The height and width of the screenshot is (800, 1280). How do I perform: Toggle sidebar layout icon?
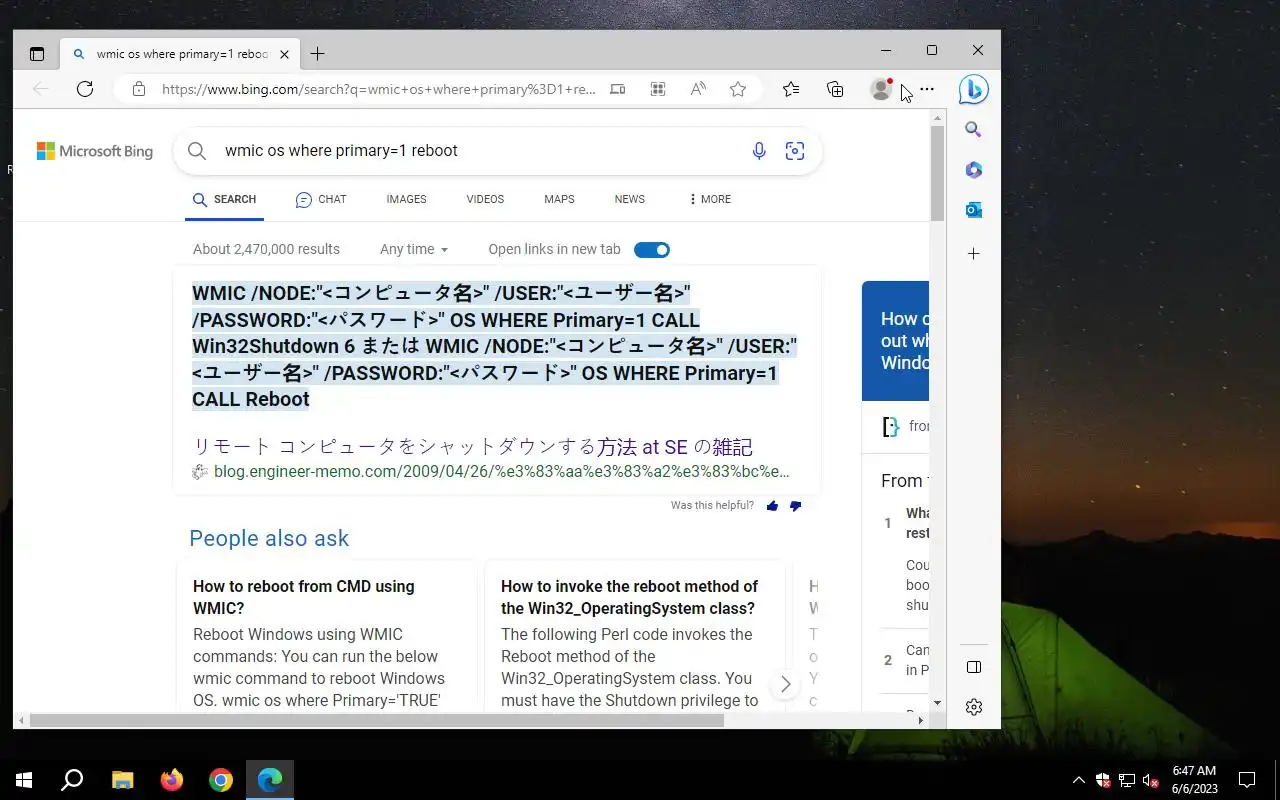coord(974,667)
